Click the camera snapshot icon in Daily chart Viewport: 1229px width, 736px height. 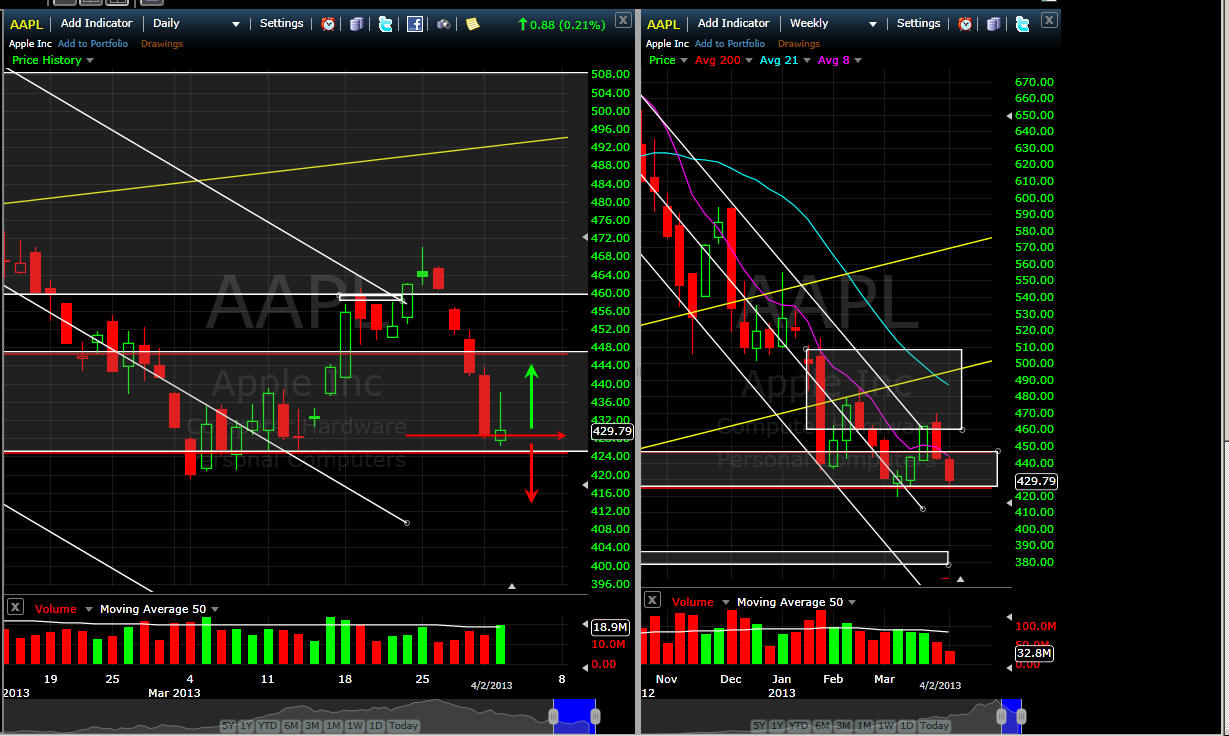pos(443,24)
